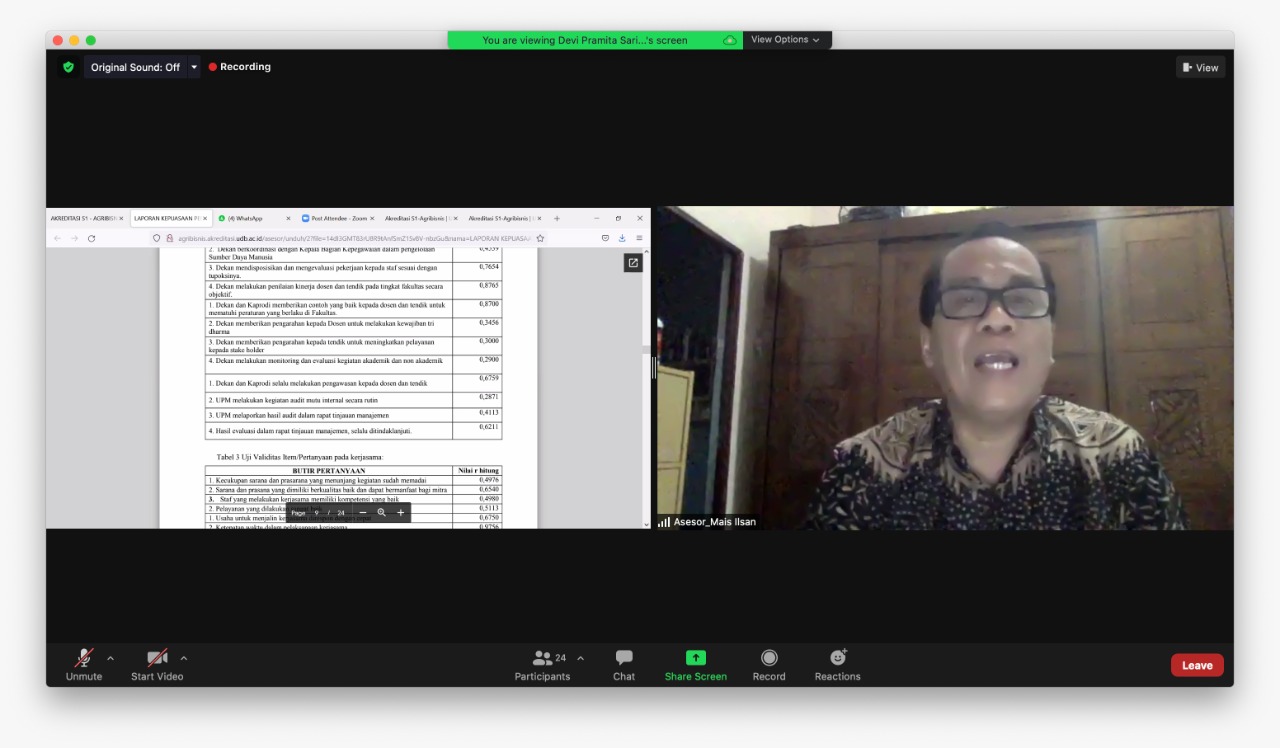The height and width of the screenshot is (748, 1280).
Task: Click the PDF page number field showing 9
Action: coord(316,513)
